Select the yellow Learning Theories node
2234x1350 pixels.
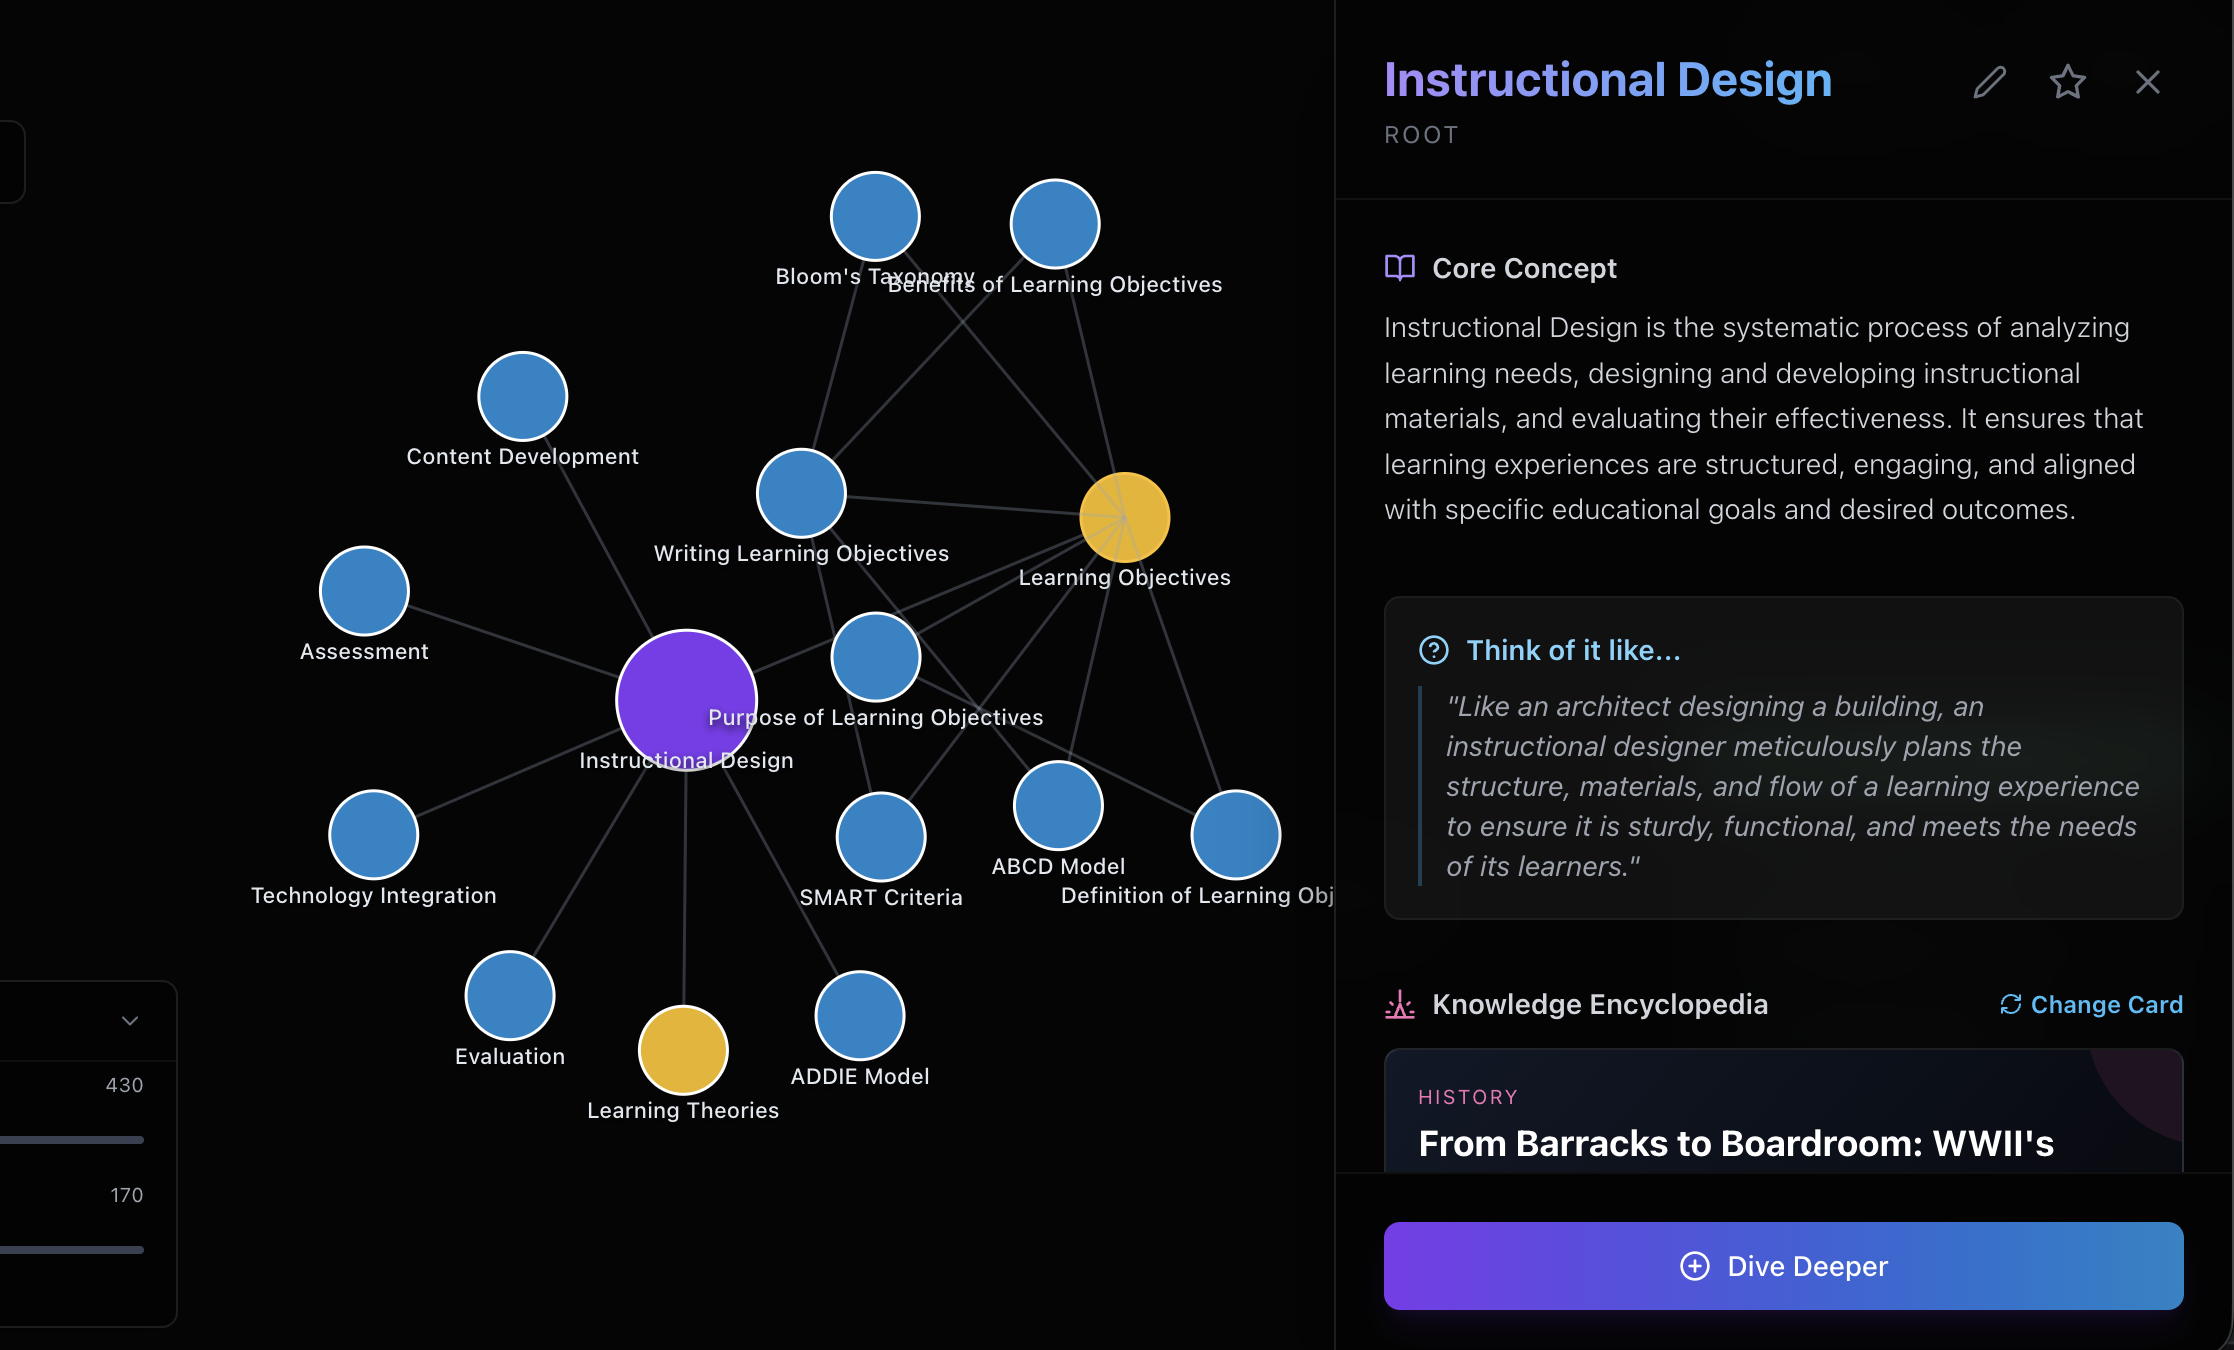[x=683, y=1050]
